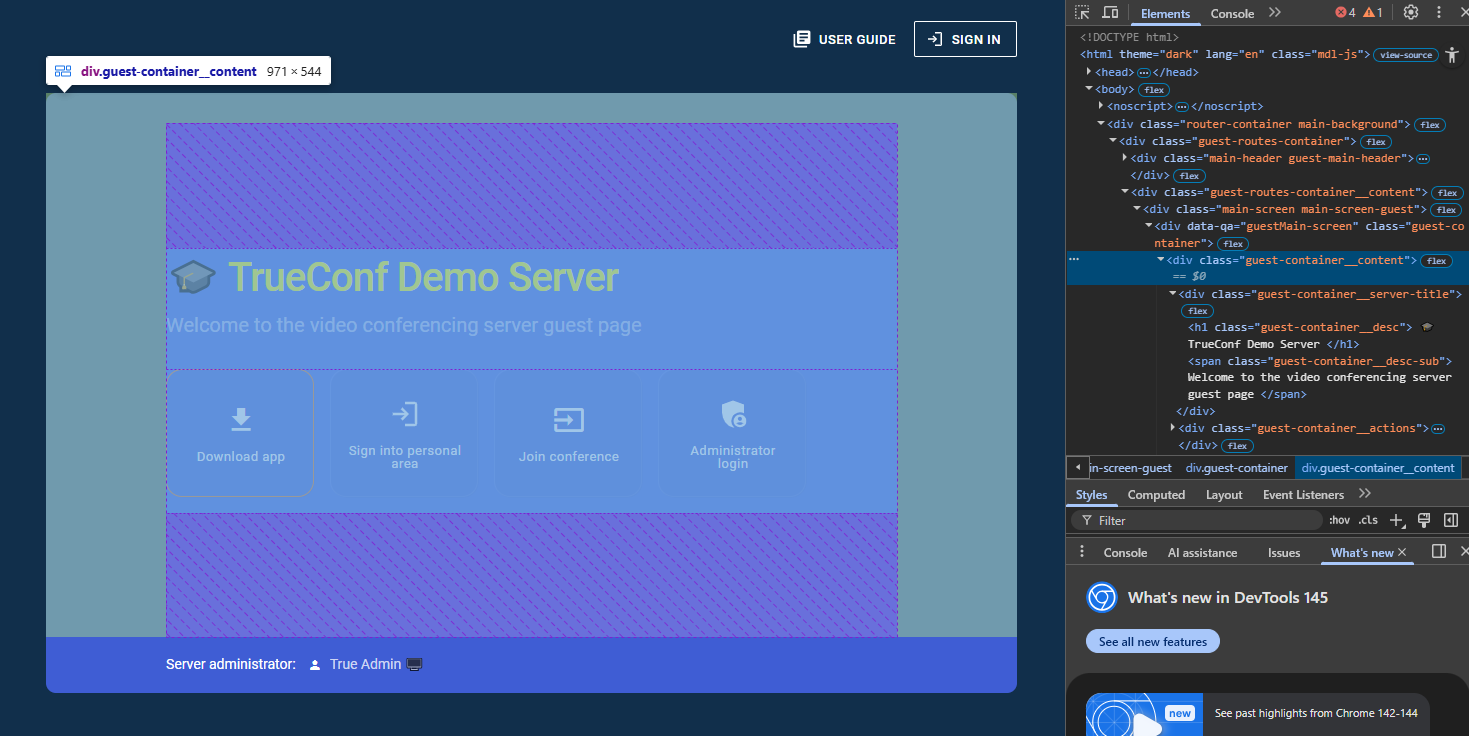Collapse the body element node
This screenshot has height=736, width=1469.
1089,89
